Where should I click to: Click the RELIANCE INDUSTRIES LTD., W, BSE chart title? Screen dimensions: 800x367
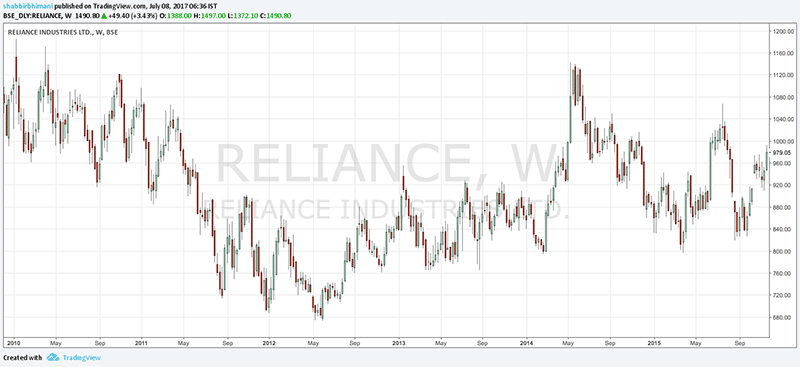click(x=64, y=32)
